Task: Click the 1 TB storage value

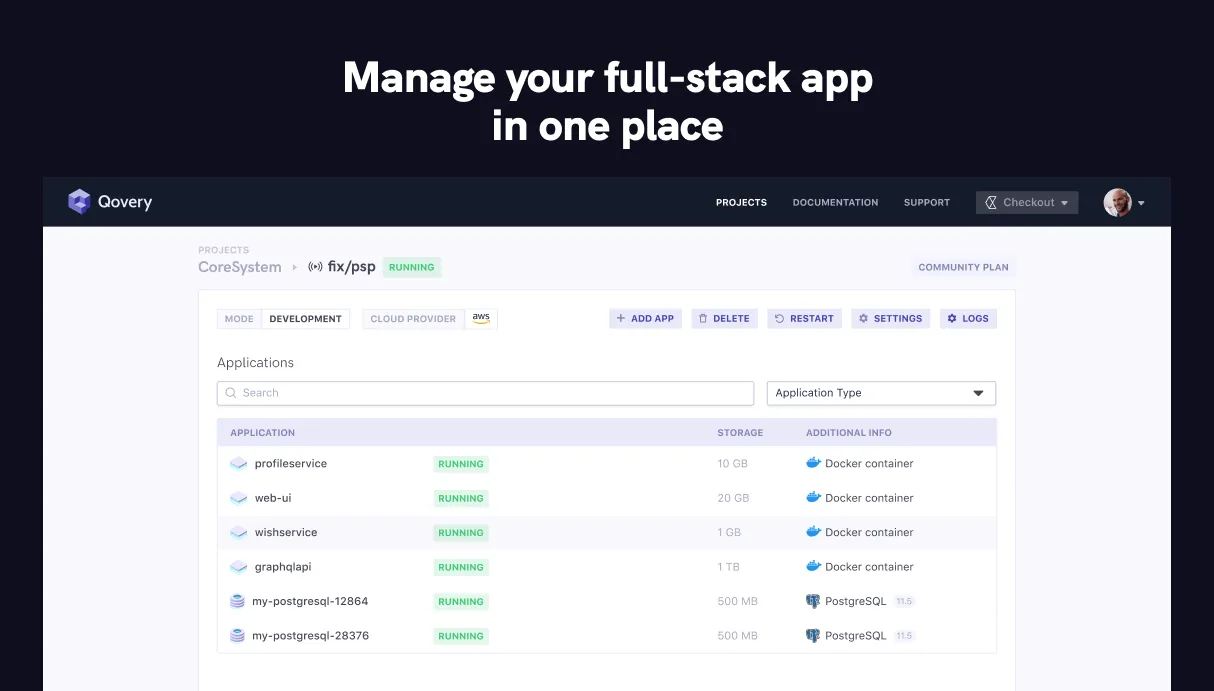Action: [728, 567]
